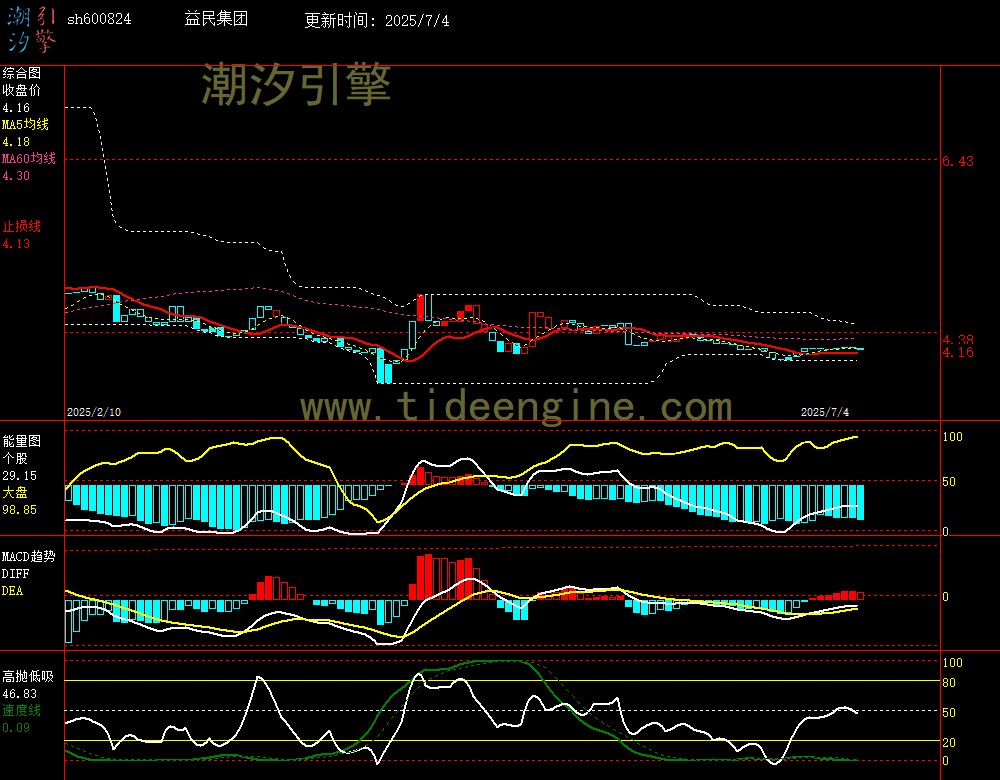The height and width of the screenshot is (780, 1000).
Task: Select the 大盘 value 98.85
Action: (20, 510)
